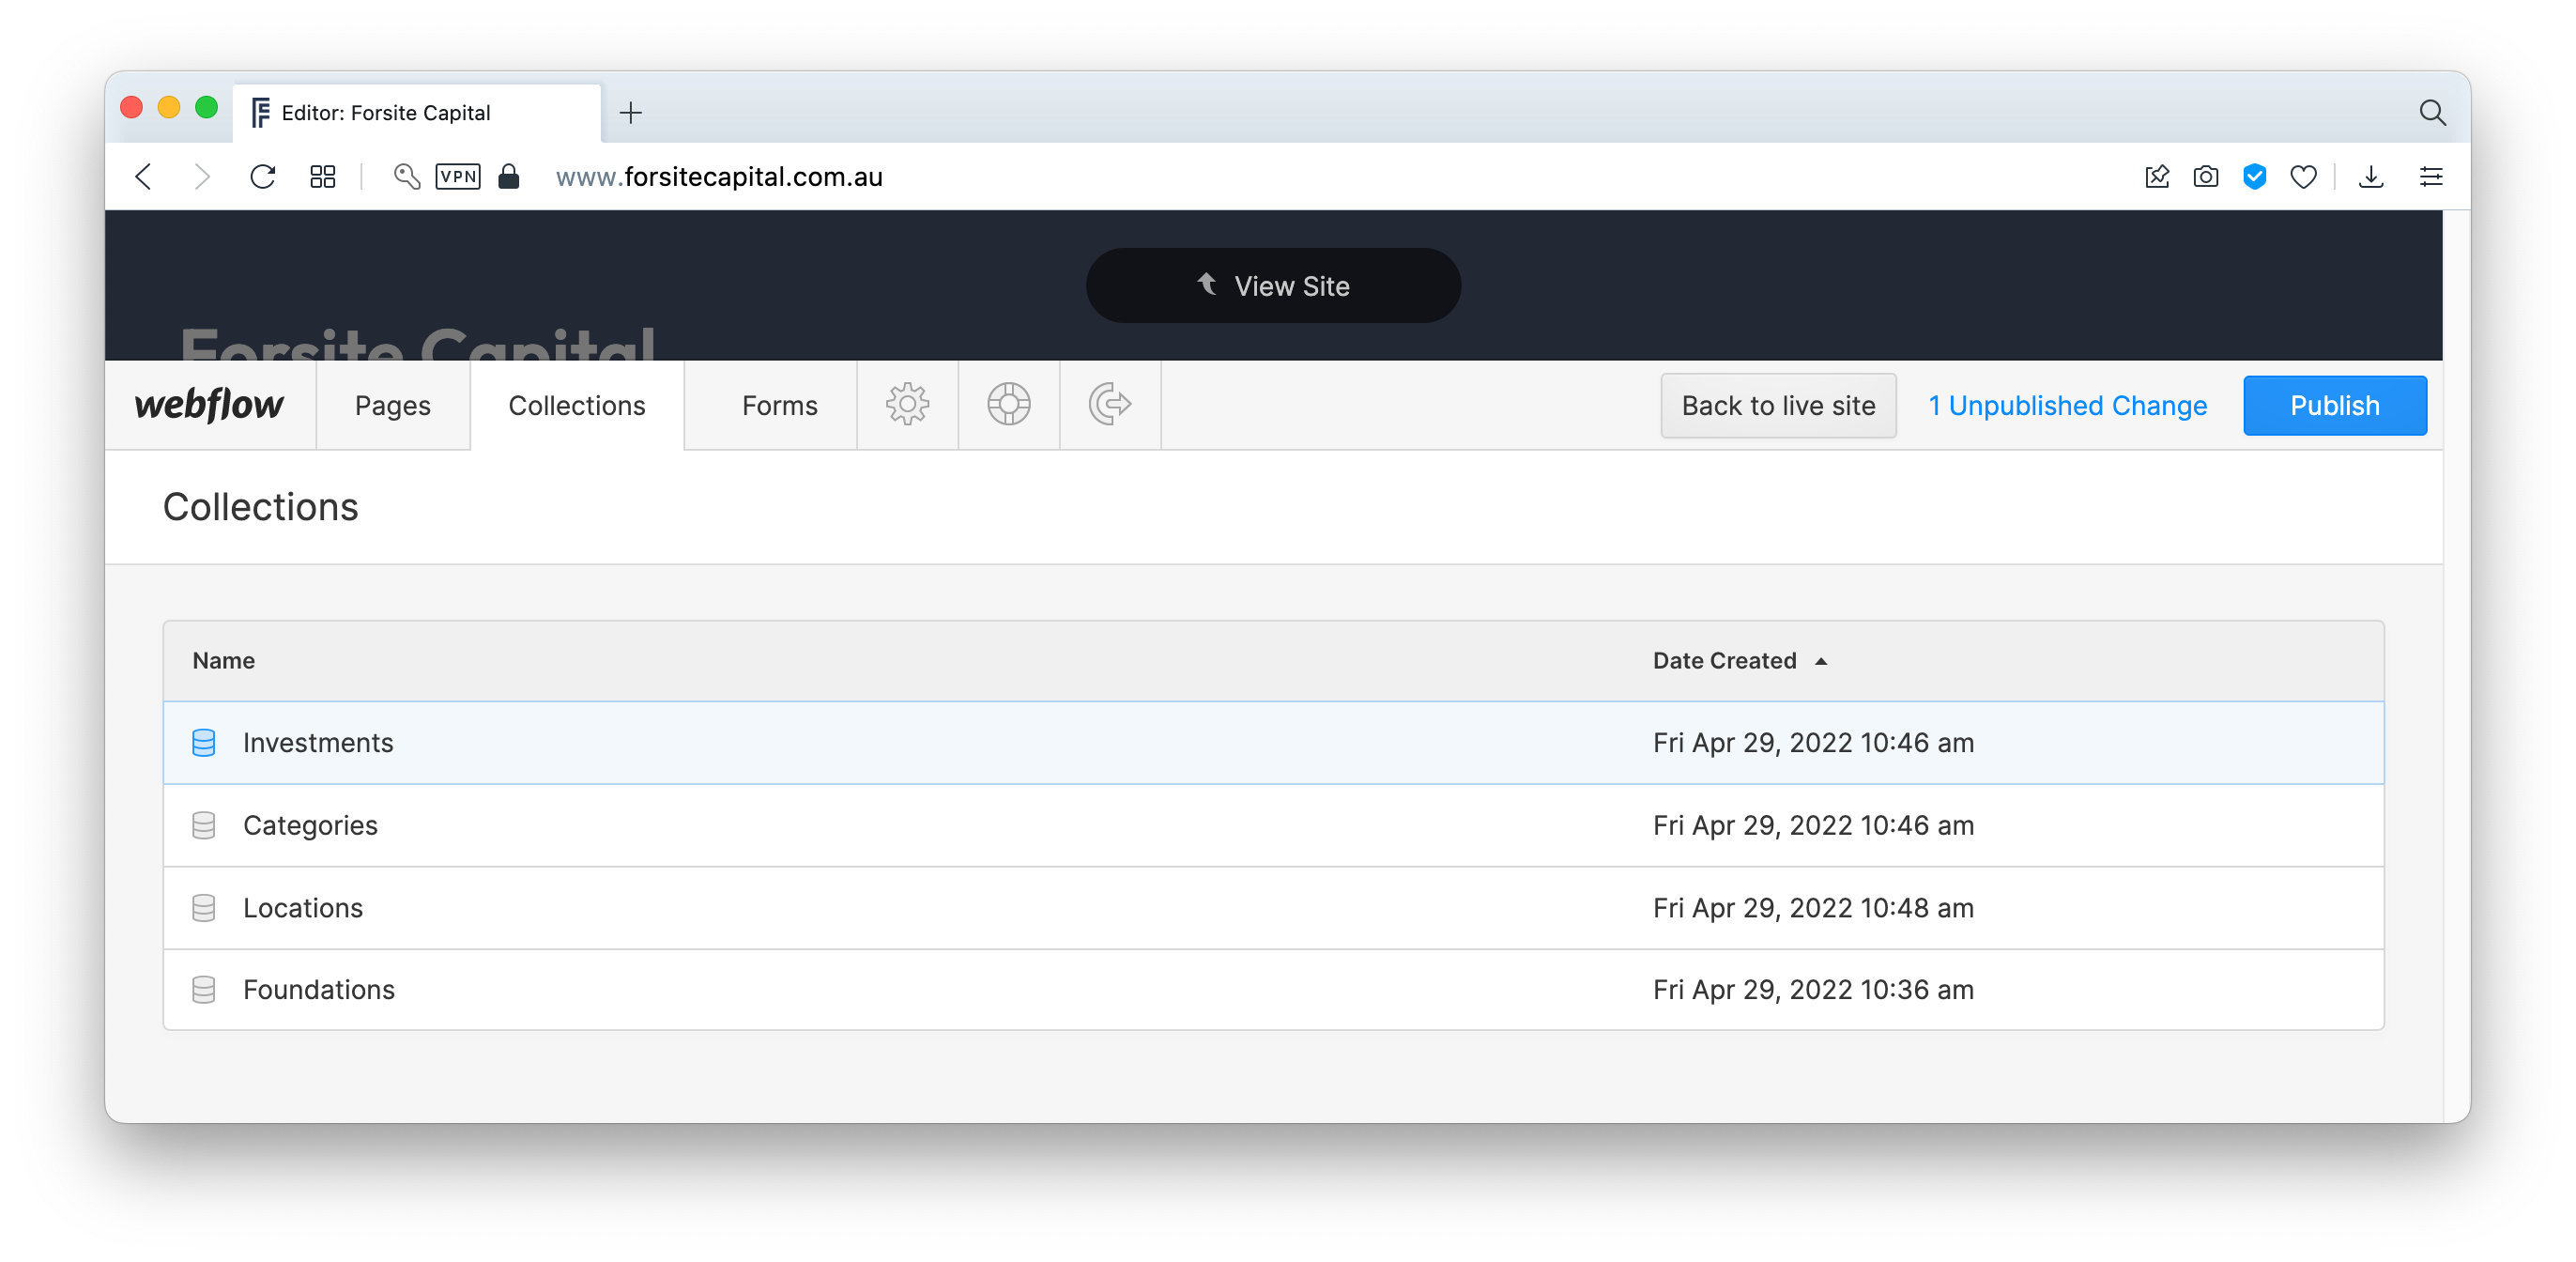2576x1262 pixels.
Task: Click the tab search magnifier icon
Action: (x=2432, y=112)
